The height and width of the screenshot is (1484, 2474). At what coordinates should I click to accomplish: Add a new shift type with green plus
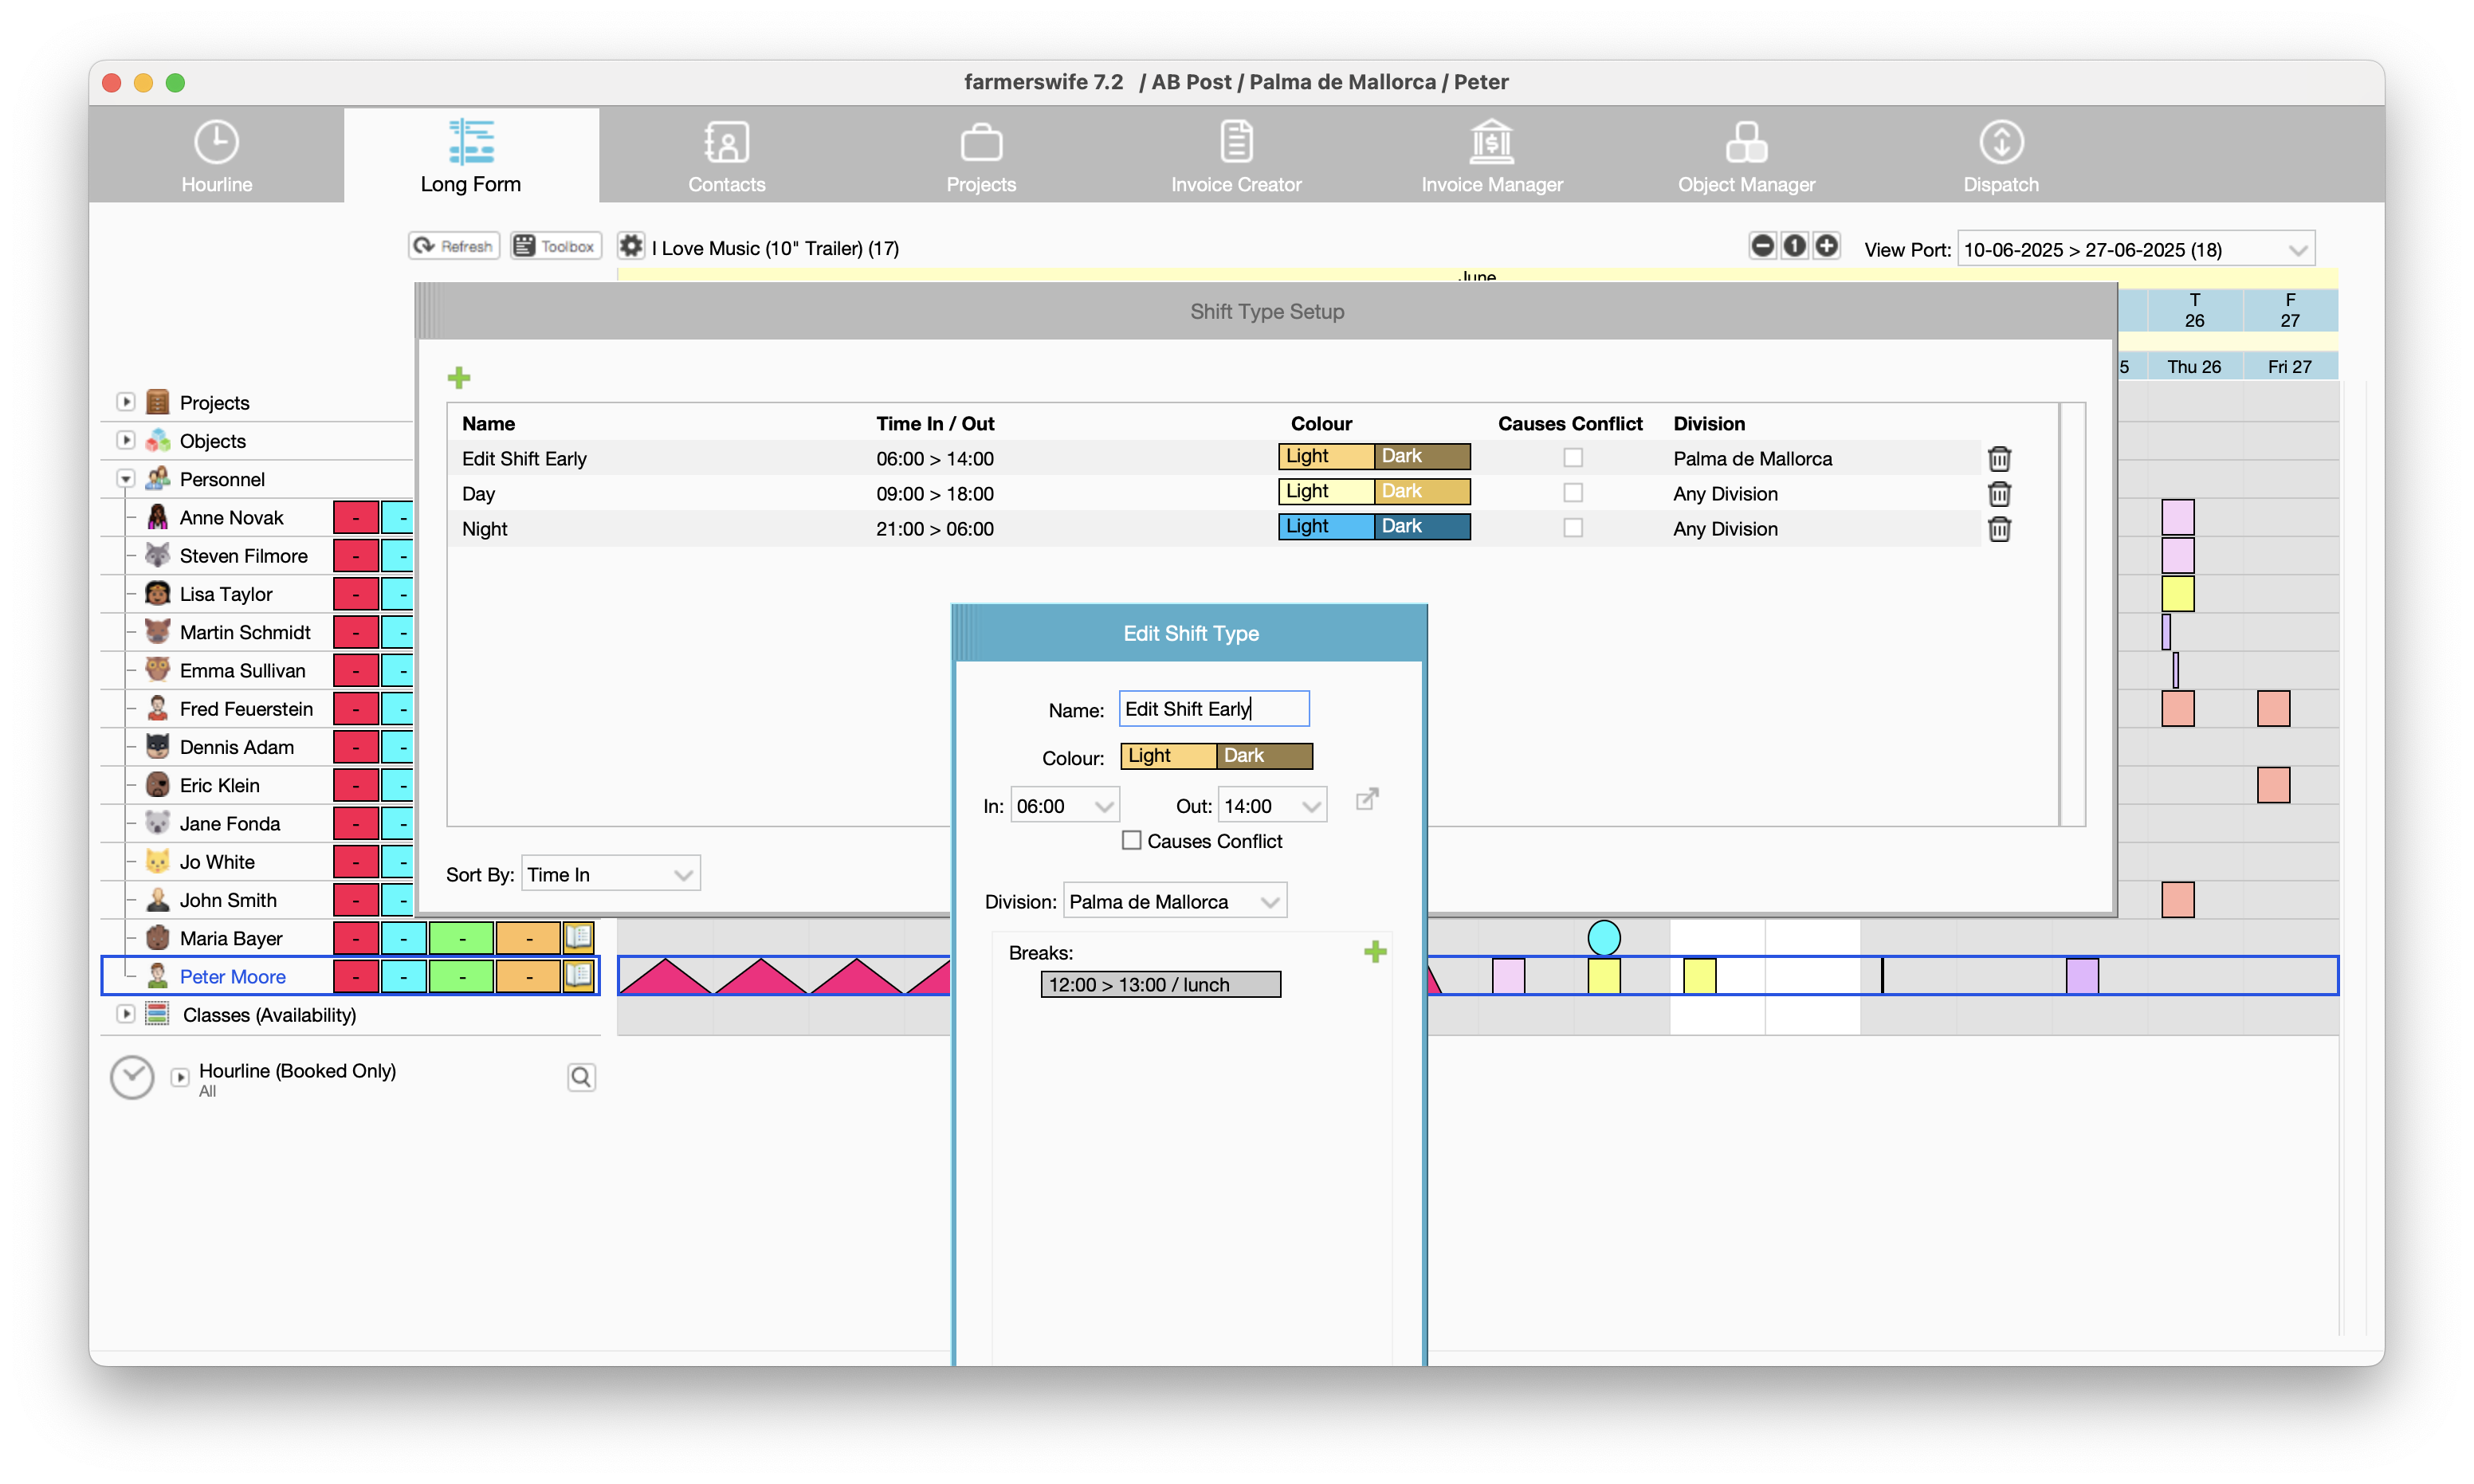click(459, 378)
